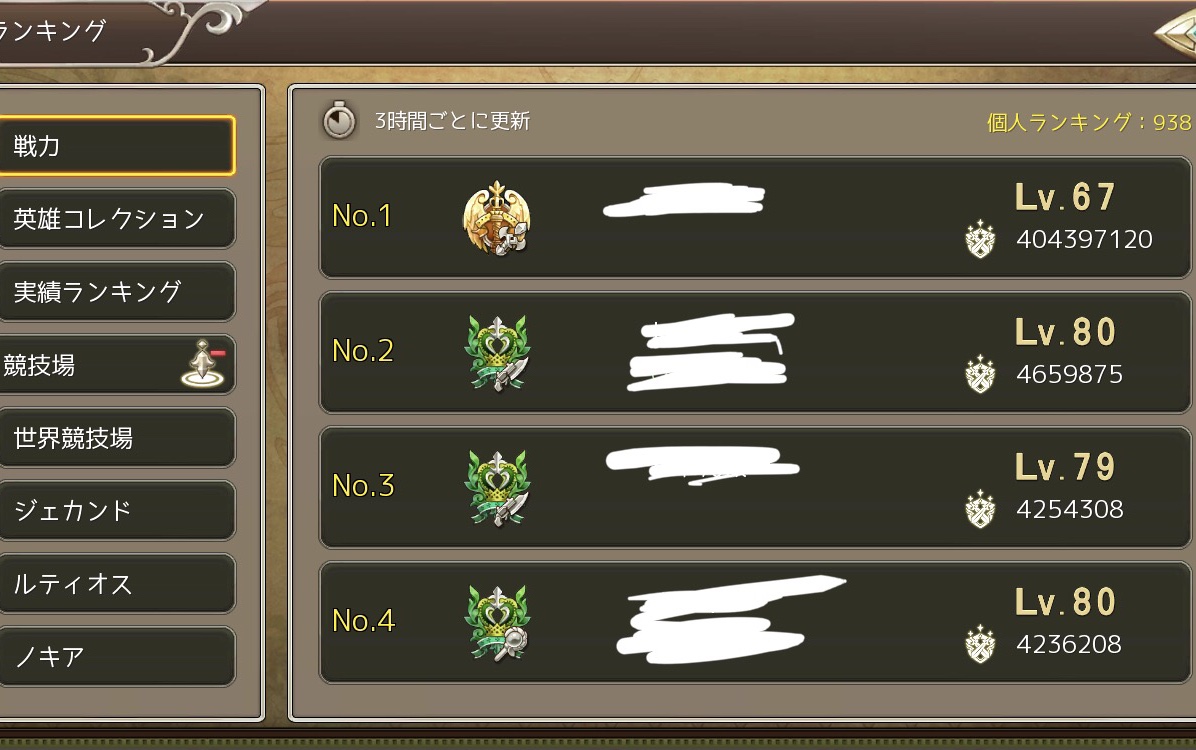Click the green crown emblem of No.2
This screenshot has height=750, width=1196.
[x=497, y=353]
